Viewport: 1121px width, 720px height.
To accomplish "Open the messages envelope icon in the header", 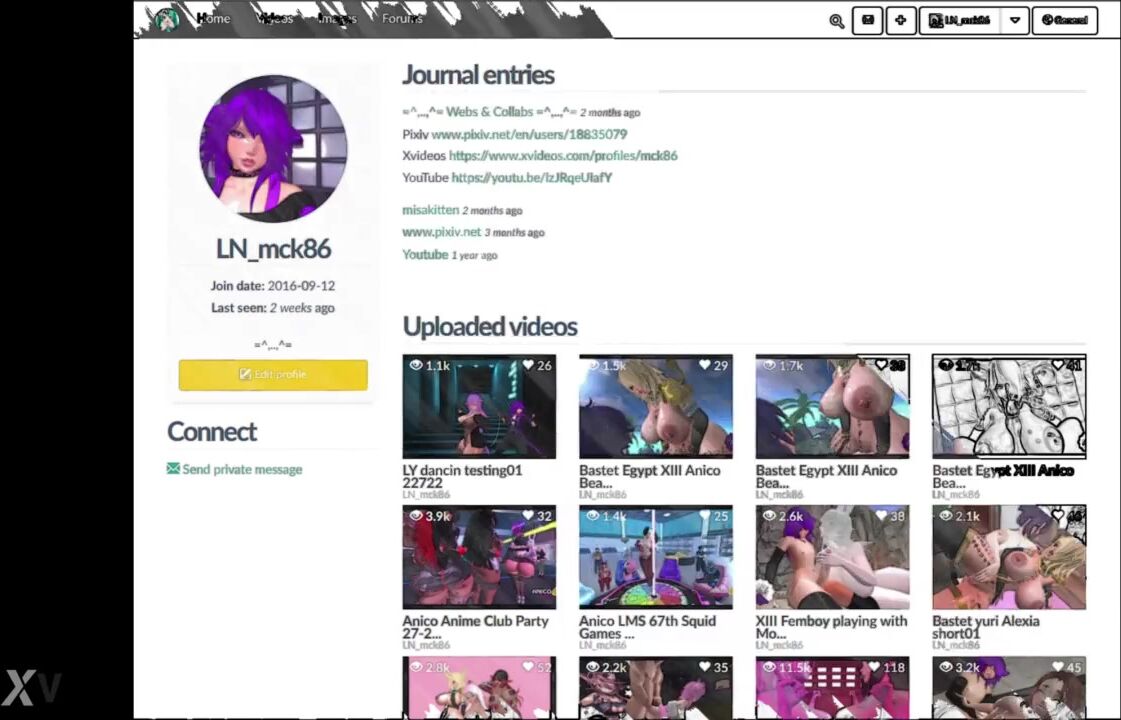I will pos(867,20).
